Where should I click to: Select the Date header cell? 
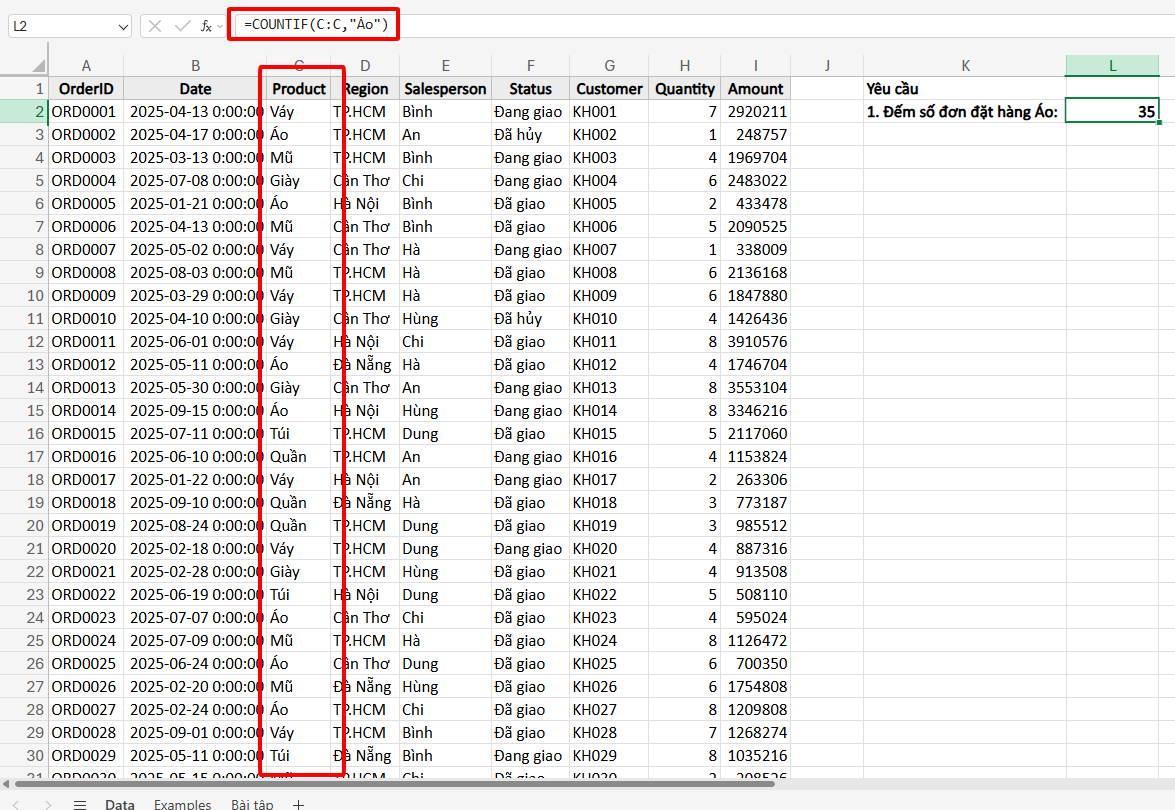click(x=195, y=88)
